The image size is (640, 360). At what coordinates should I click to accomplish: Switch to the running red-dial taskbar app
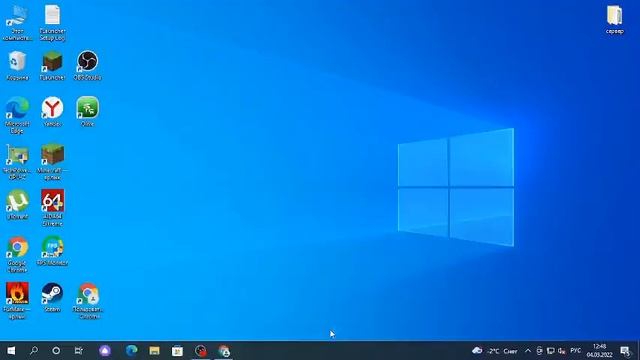click(x=200, y=351)
